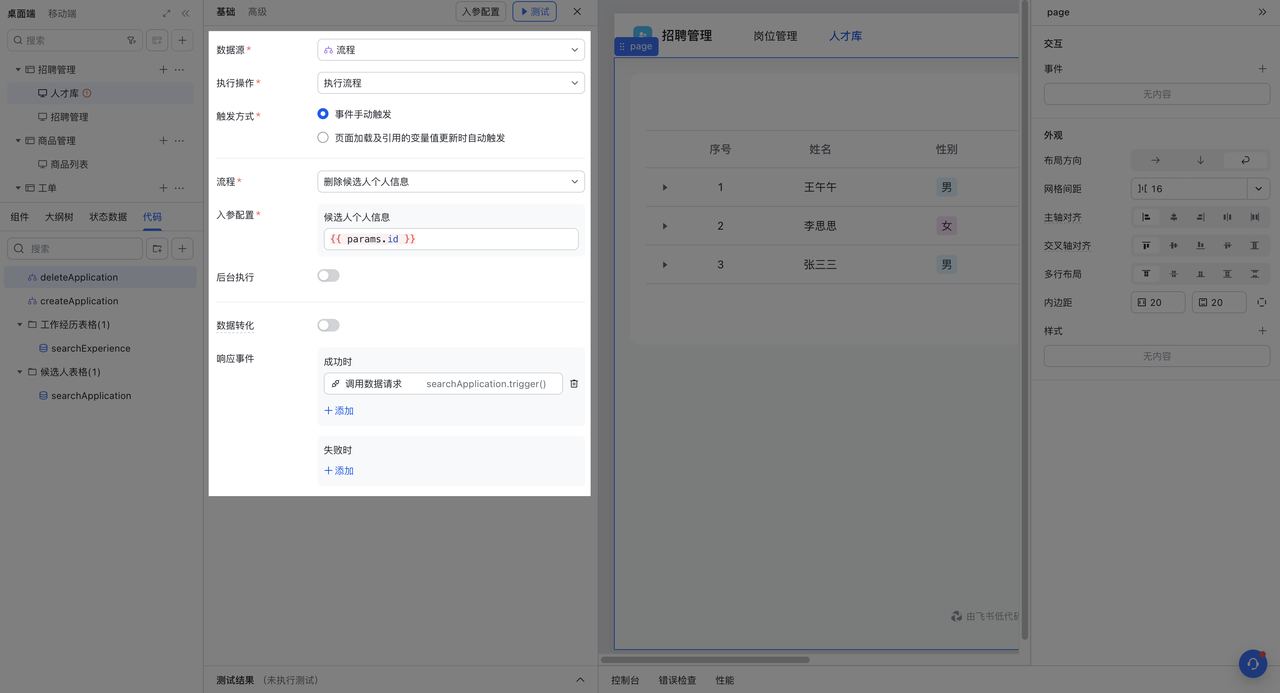Click 添加 under 成功时
The width and height of the screenshot is (1280, 693).
click(x=339, y=411)
